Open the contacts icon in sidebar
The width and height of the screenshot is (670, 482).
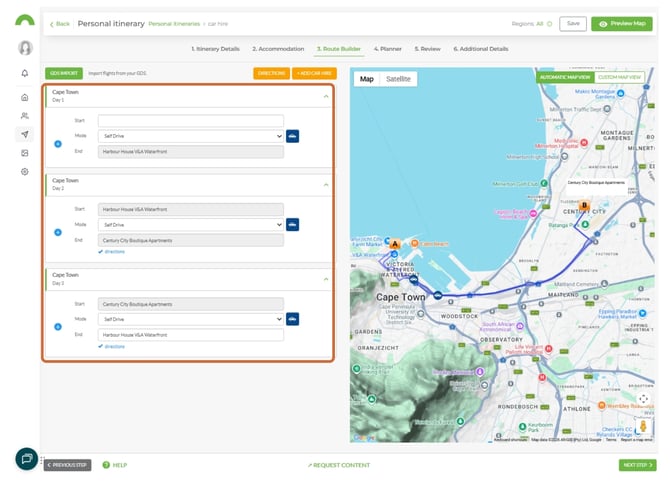click(x=25, y=116)
